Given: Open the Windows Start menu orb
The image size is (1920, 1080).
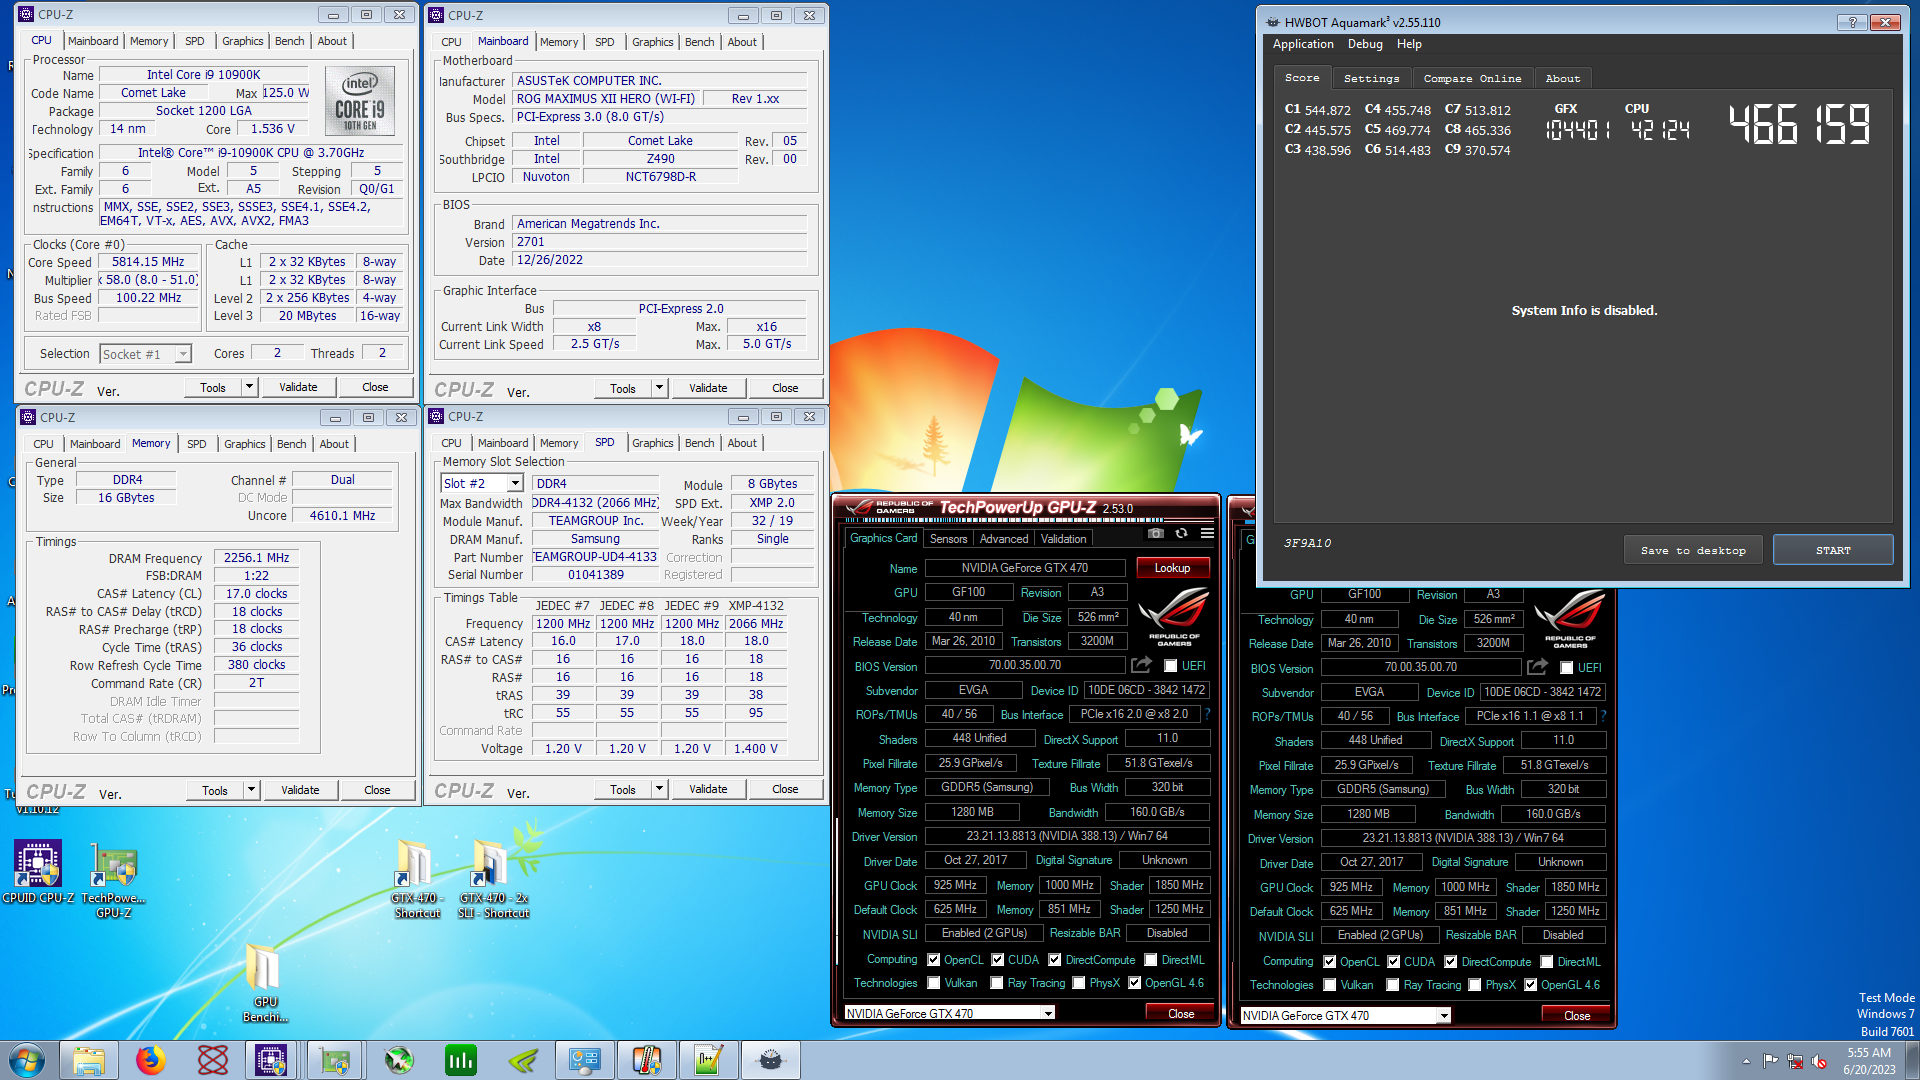Looking at the screenshot, I should coord(27,1060).
